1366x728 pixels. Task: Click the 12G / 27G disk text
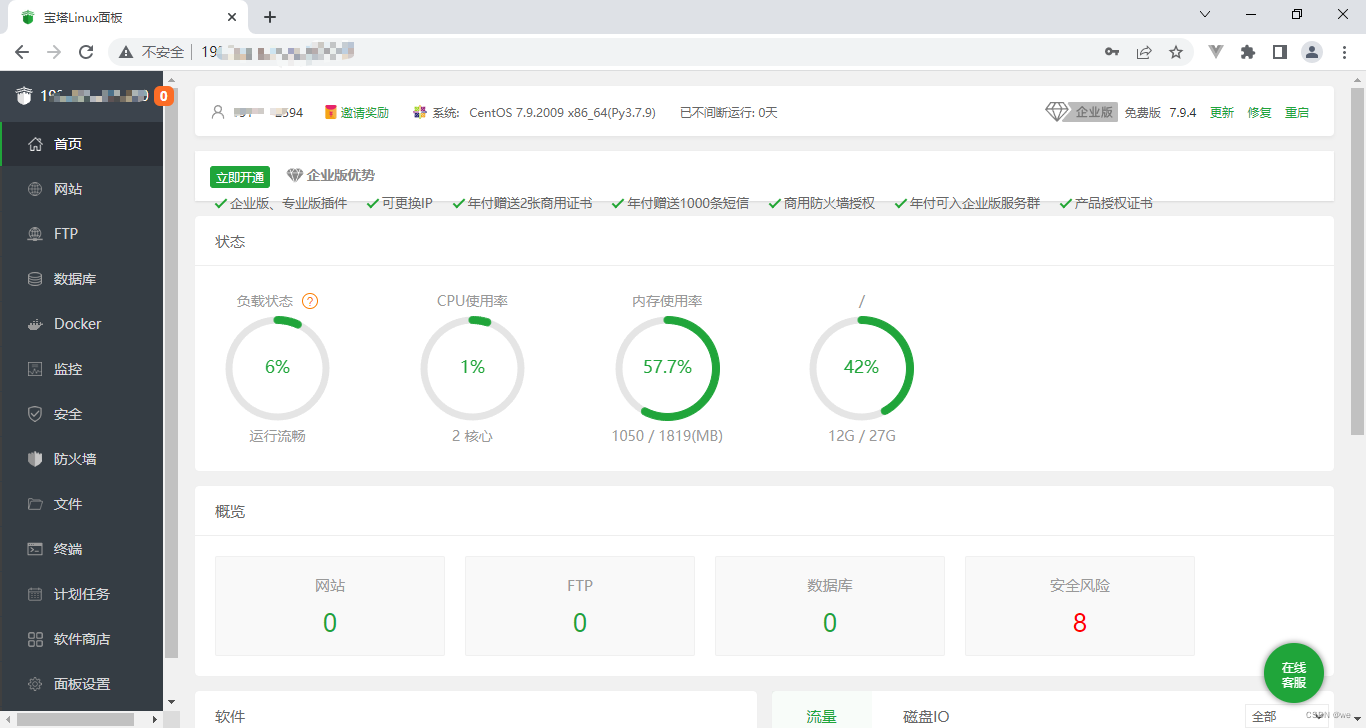coord(861,436)
